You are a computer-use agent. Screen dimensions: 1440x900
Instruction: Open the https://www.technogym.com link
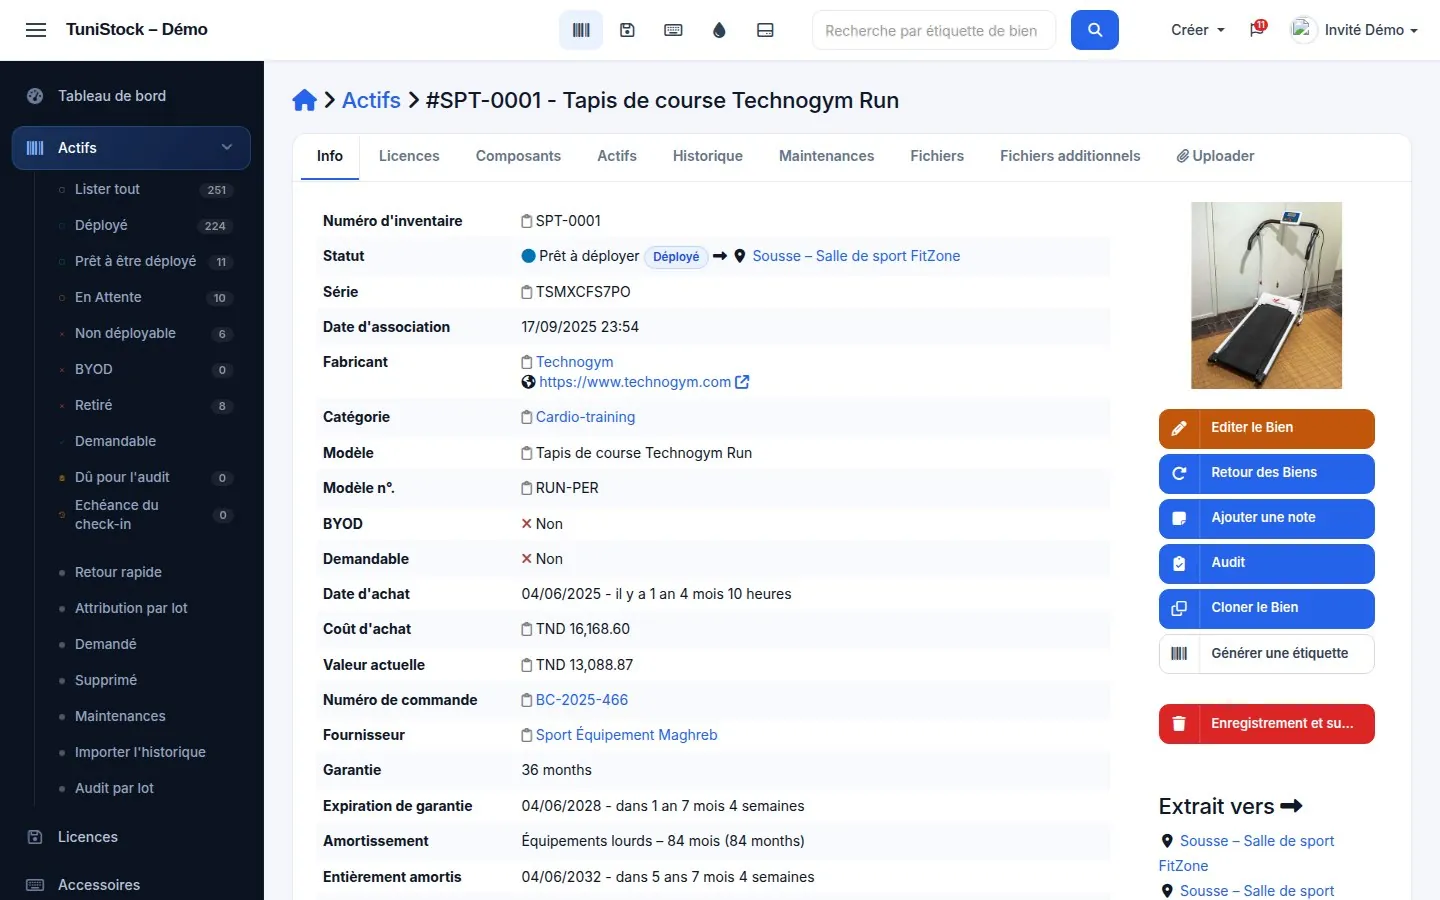click(635, 382)
